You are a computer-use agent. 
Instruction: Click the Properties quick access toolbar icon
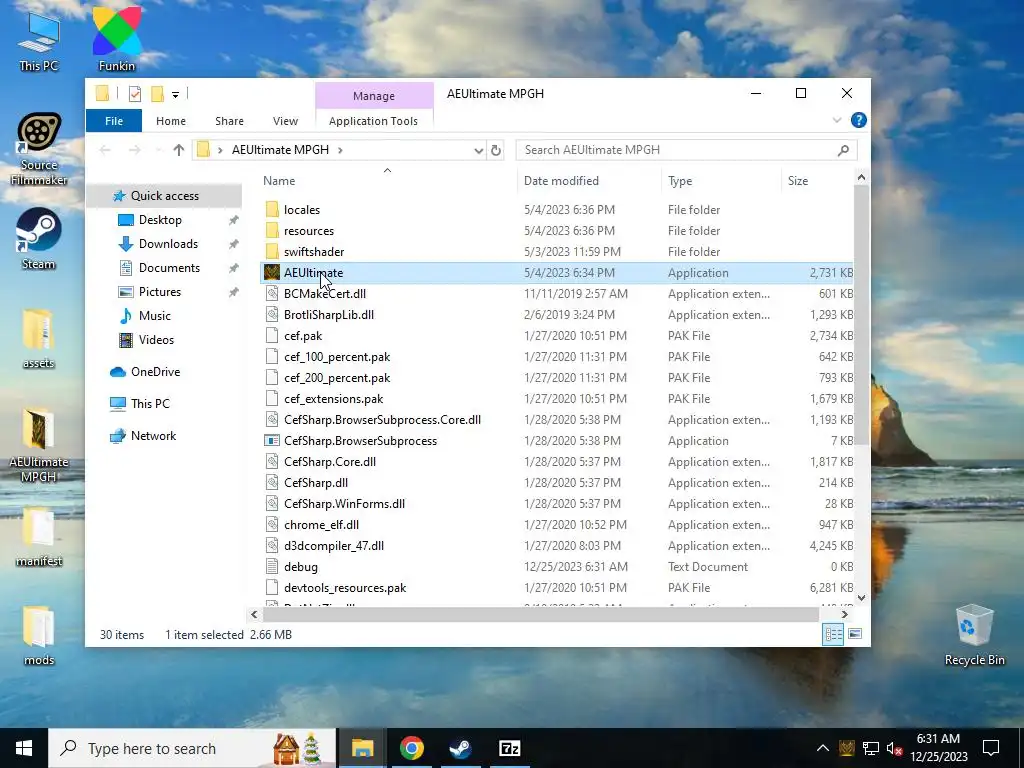coord(135,94)
